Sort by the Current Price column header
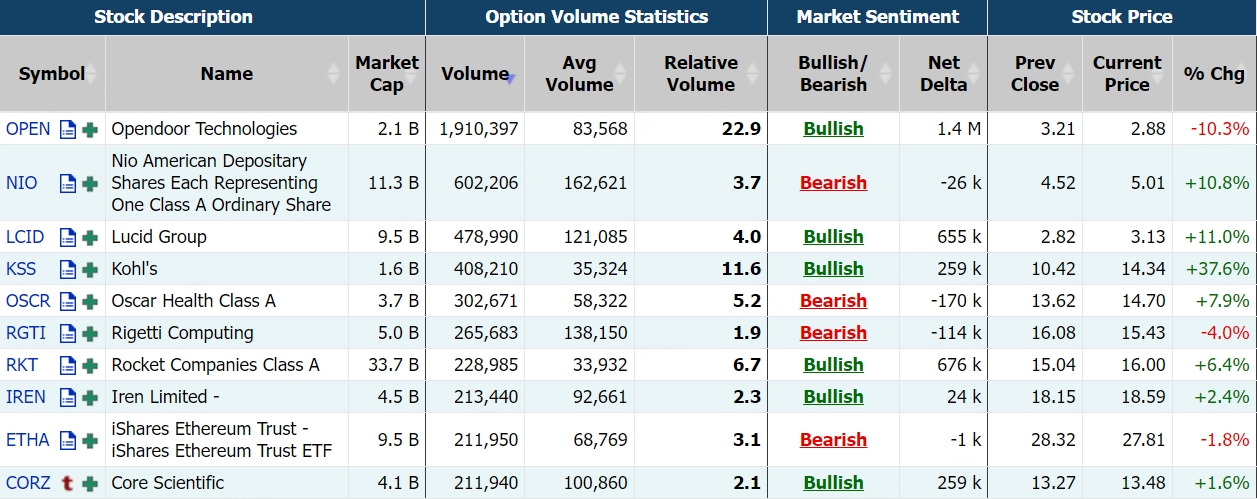1257x499 pixels. point(1127,74)
